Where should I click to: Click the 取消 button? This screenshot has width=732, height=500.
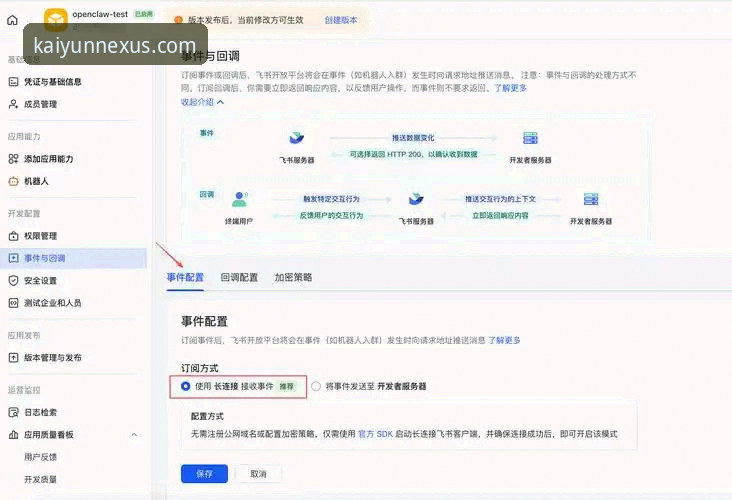[258, 474]
